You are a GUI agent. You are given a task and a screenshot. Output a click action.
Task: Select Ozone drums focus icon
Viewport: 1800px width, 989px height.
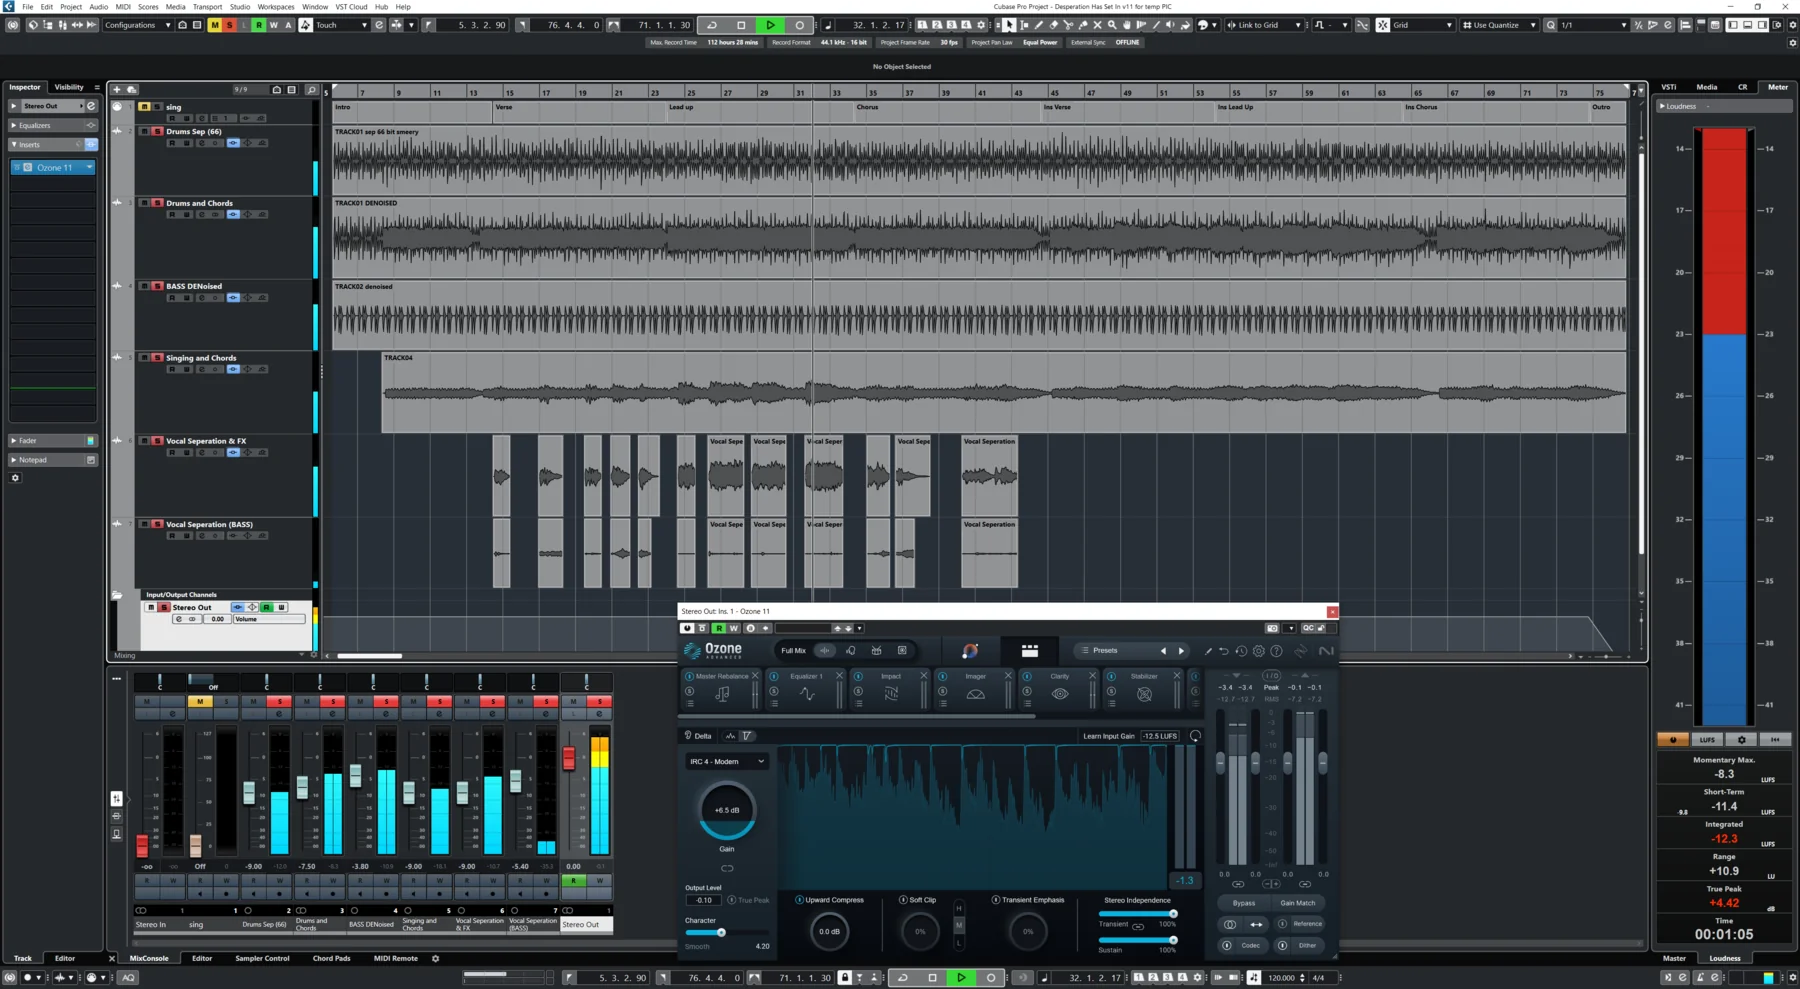tap(876, 651)
